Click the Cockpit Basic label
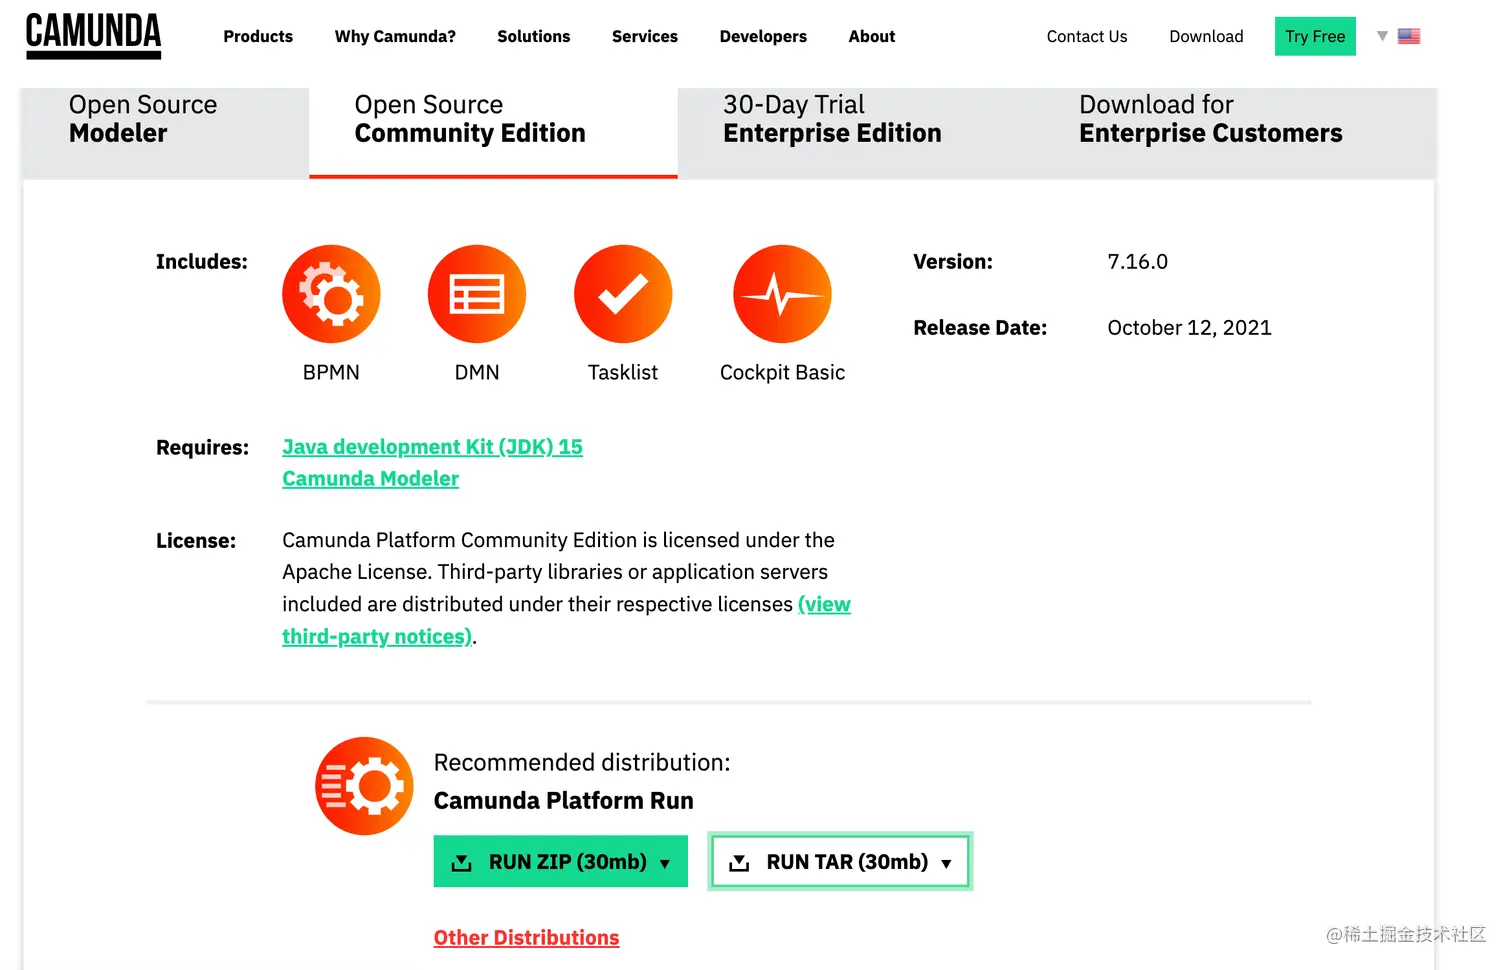Screen dimensions: 1512x970 click(x=782, y=372)
